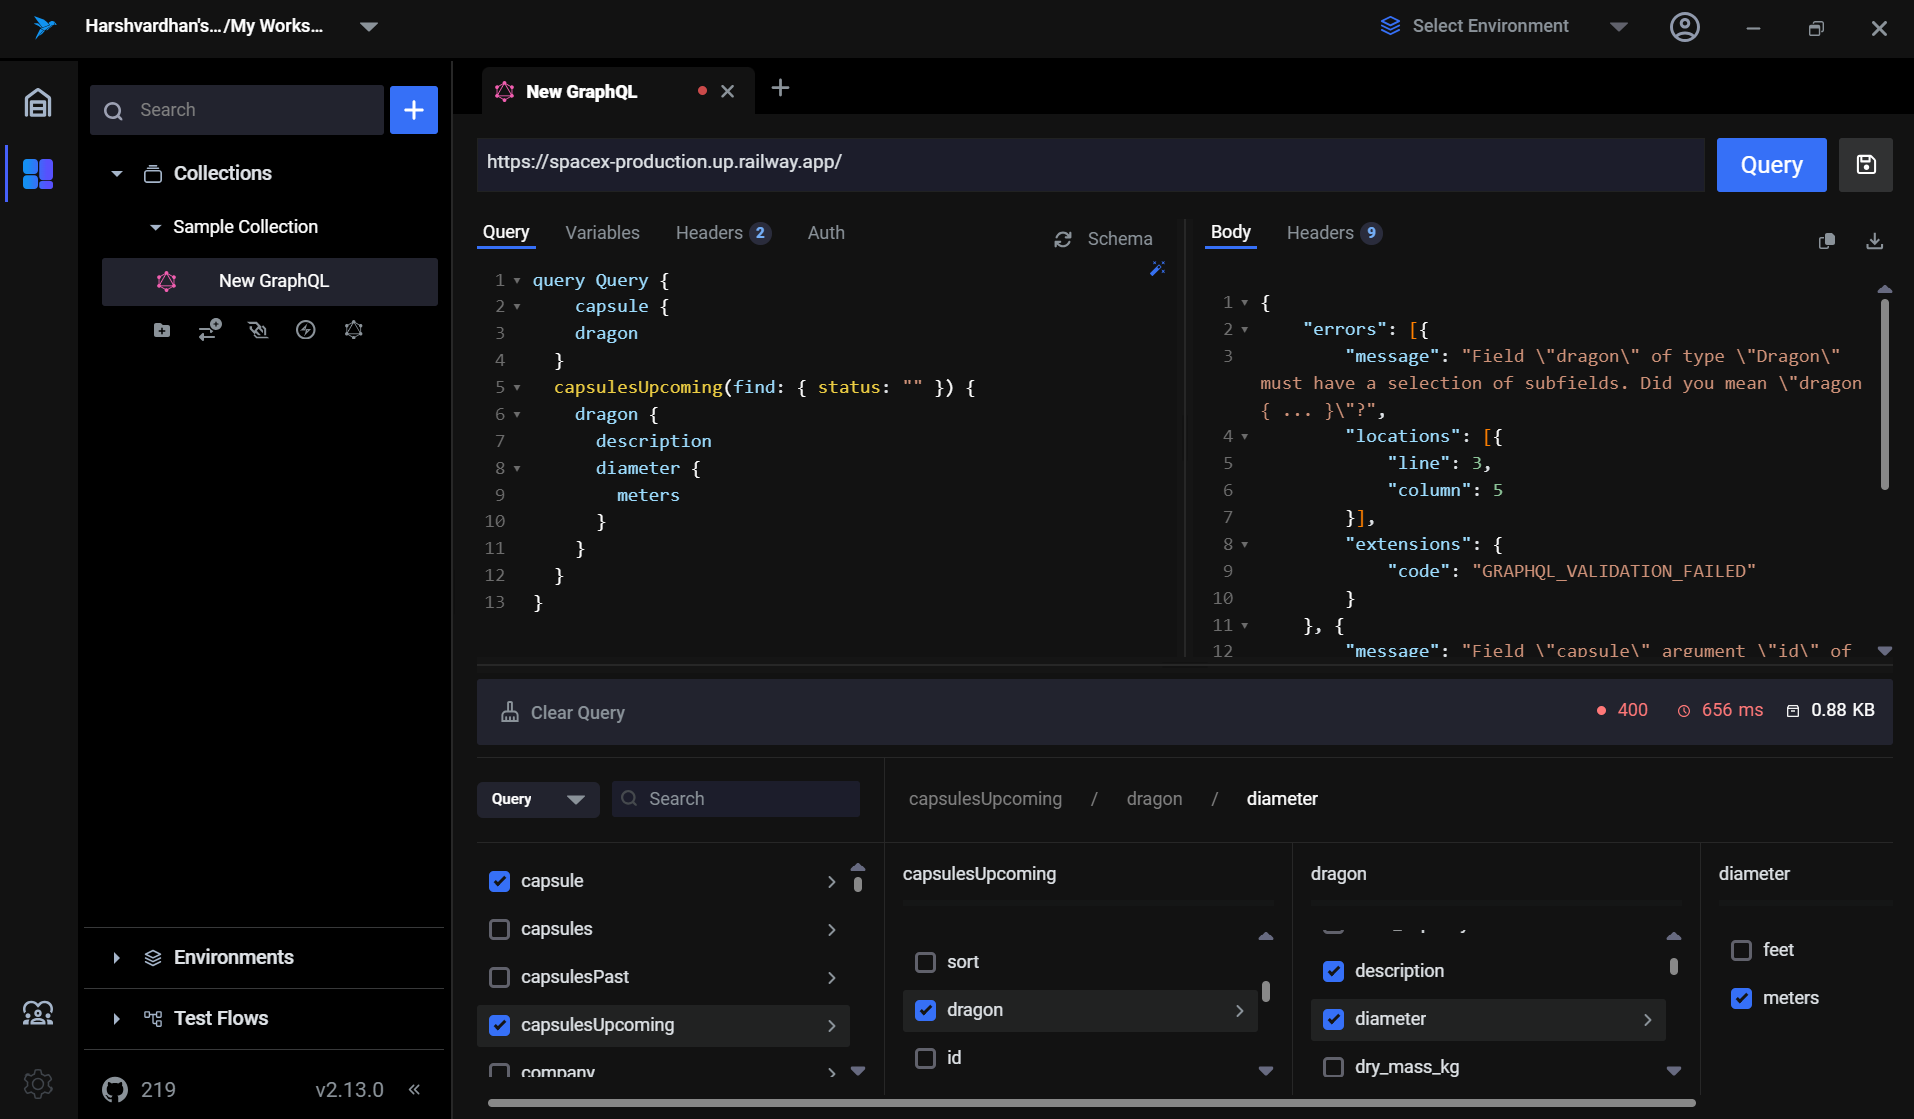Add a new WebSocket request icon
Viewport: 1914px width, 1119px height.
[x=258, y=330]
